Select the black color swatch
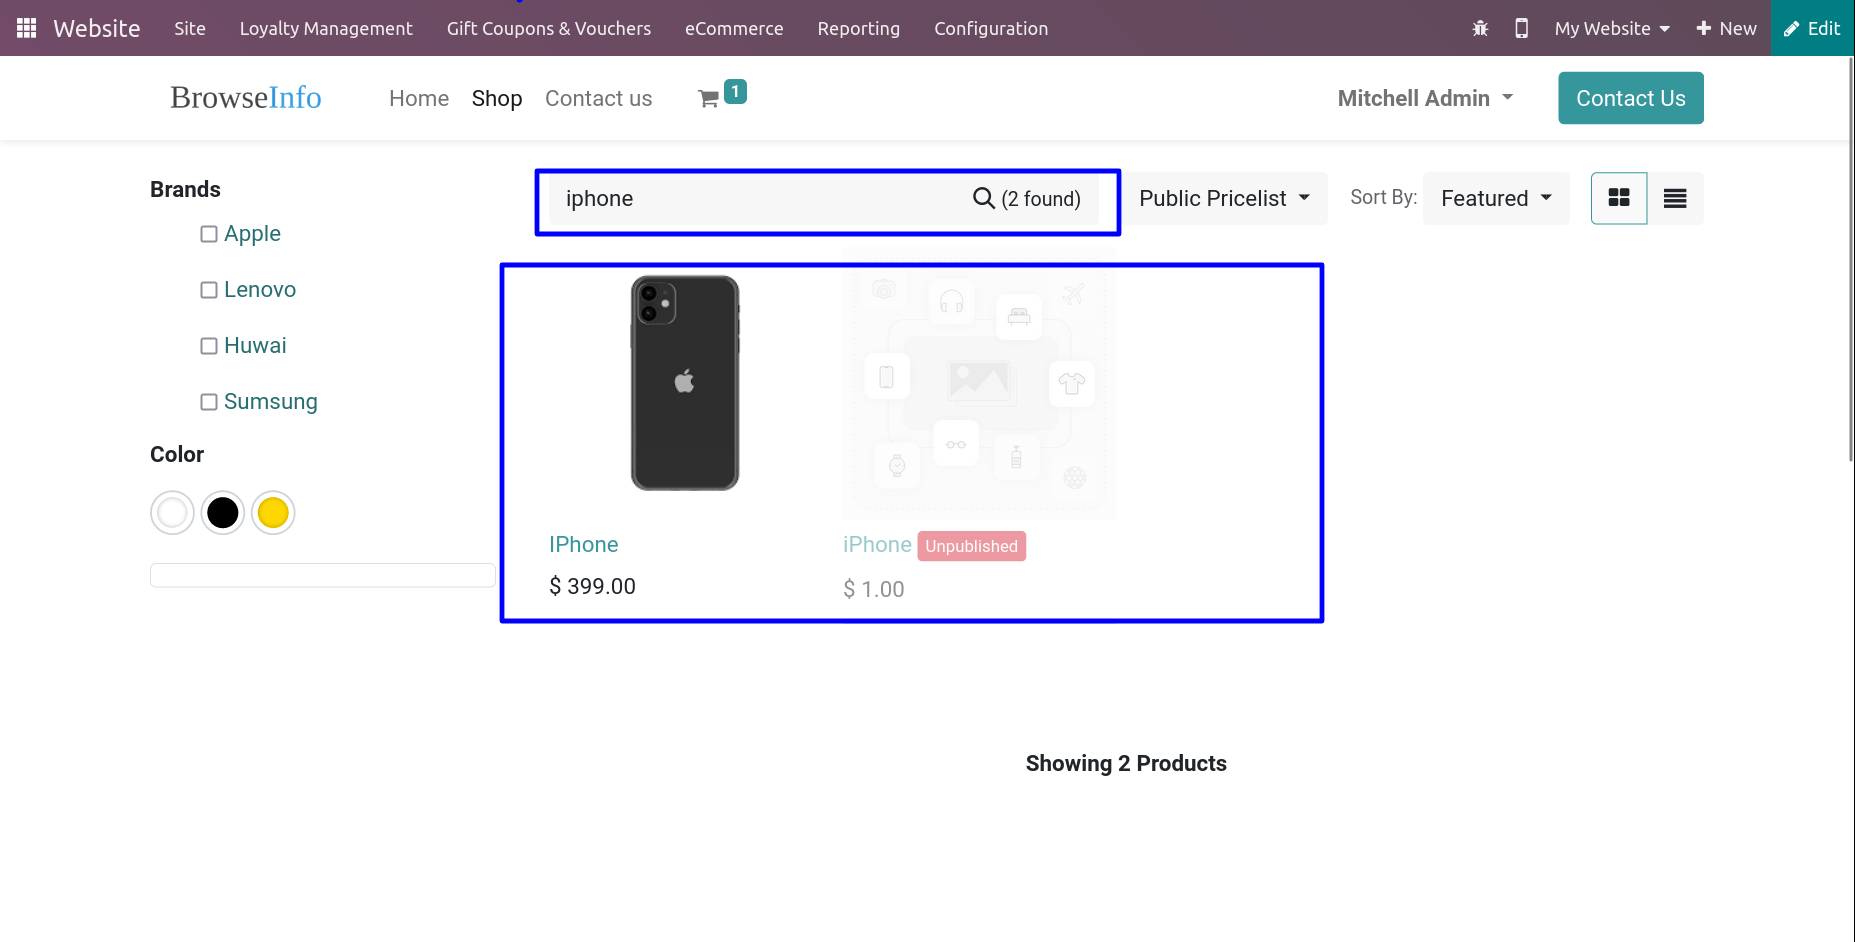This screenshot has width=1855, height=942. point(223,513)
